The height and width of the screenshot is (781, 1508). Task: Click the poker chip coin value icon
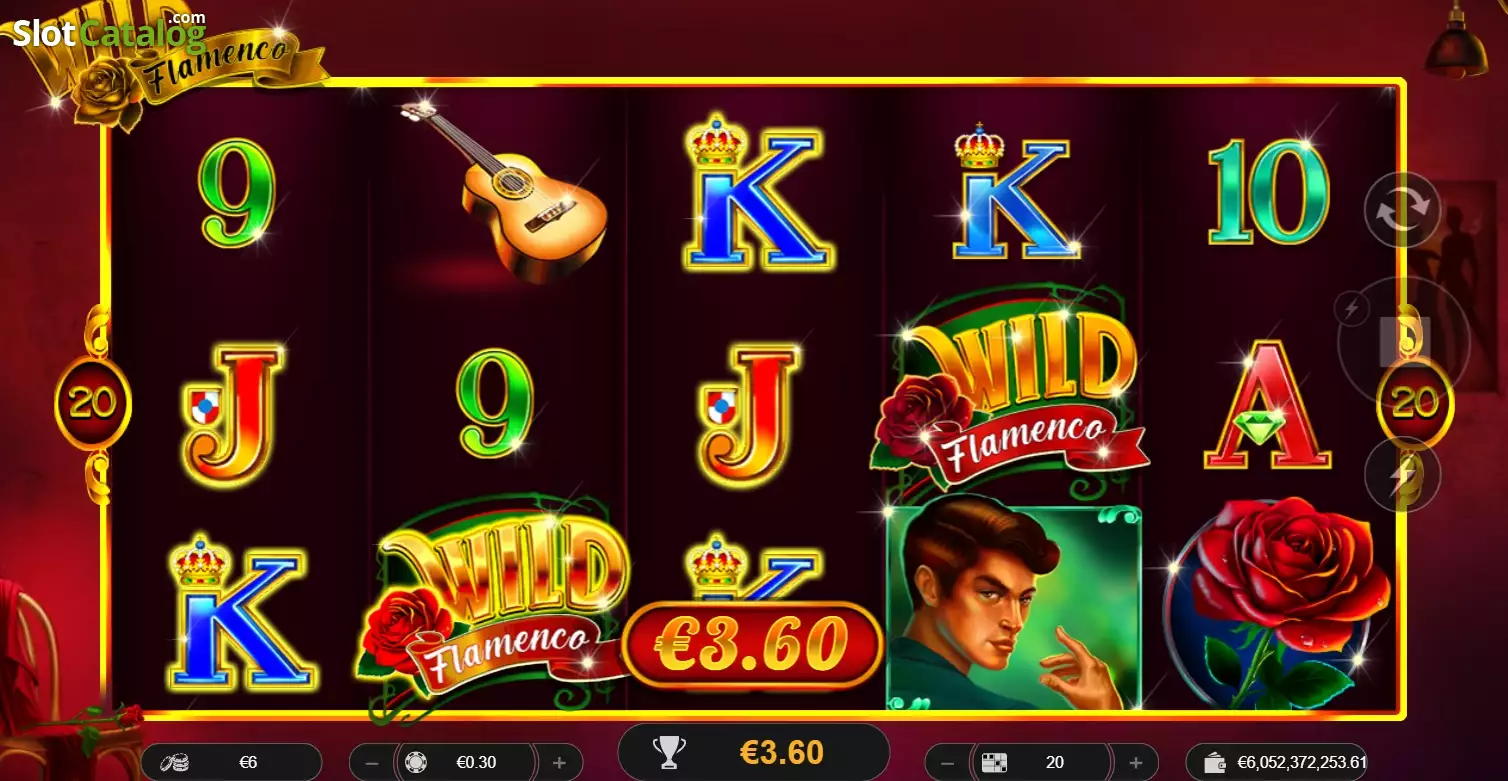tap(416, 762)
